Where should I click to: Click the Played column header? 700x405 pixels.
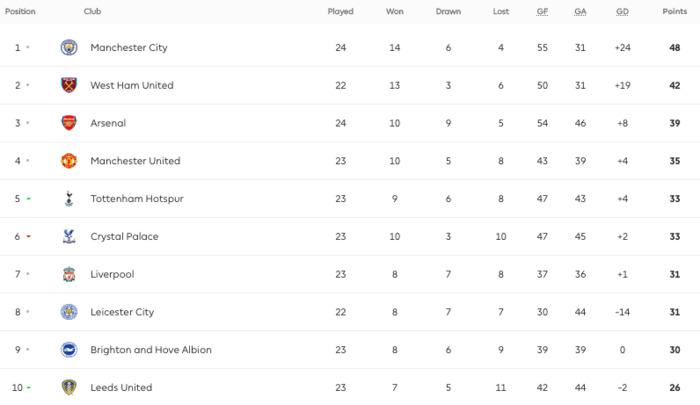pyautogui.click(x=340, y=12)
